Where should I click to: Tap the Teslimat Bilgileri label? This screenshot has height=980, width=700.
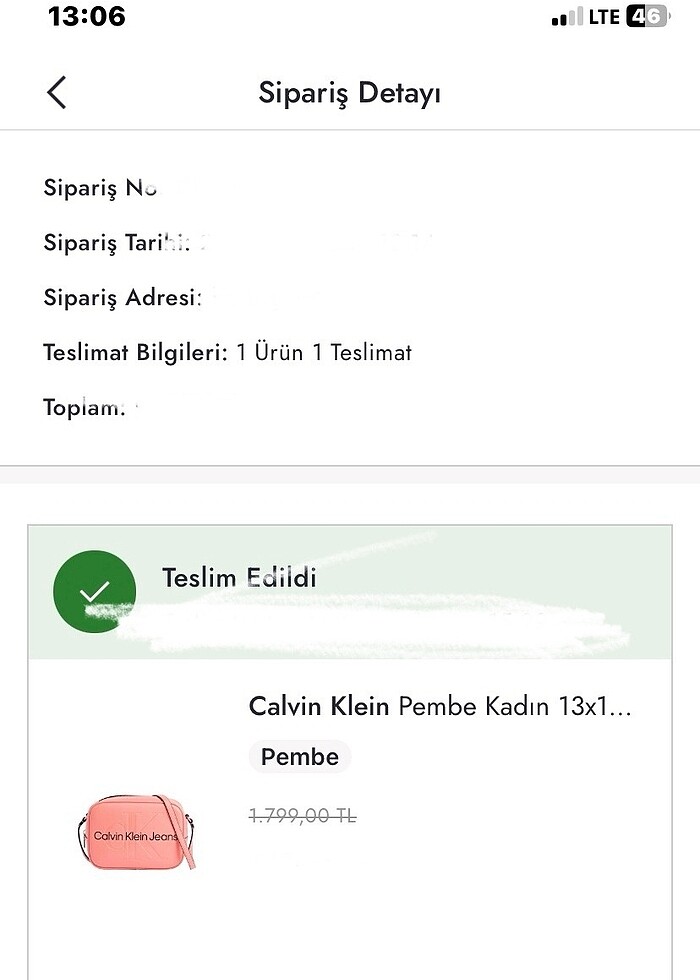(x=135, y=352)
